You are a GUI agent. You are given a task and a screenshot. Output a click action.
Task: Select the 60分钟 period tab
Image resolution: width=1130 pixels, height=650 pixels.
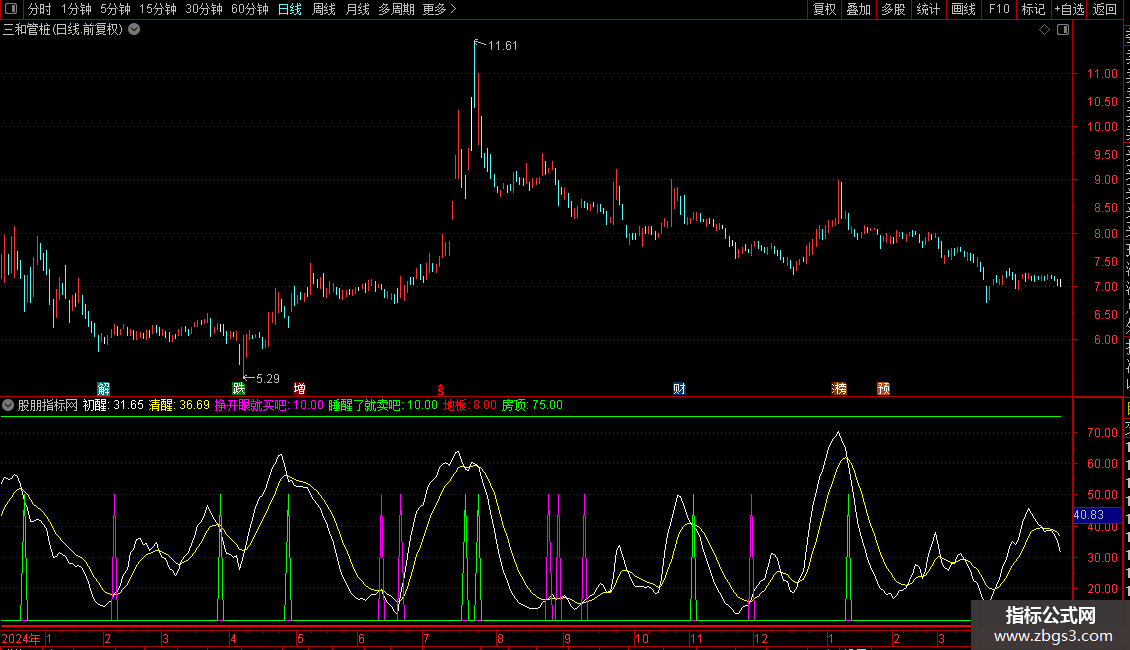click(x=249, y=9)
